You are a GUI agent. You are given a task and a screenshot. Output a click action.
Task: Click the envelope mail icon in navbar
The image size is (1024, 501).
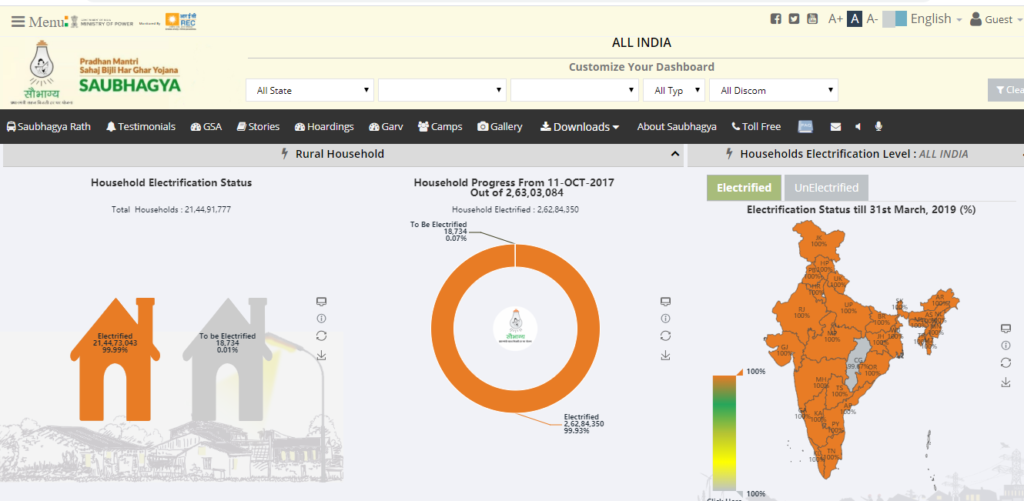835,127
